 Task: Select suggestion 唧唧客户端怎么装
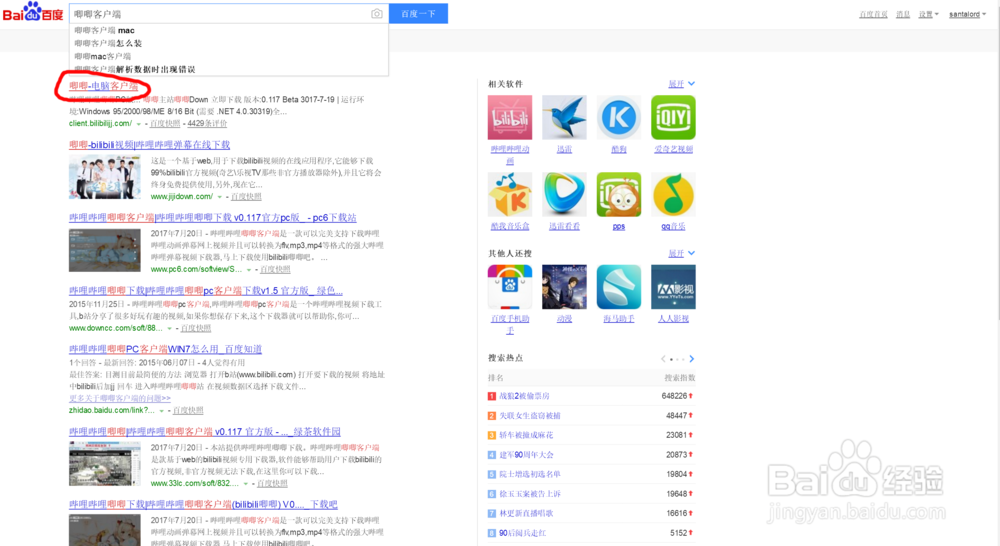108,43
